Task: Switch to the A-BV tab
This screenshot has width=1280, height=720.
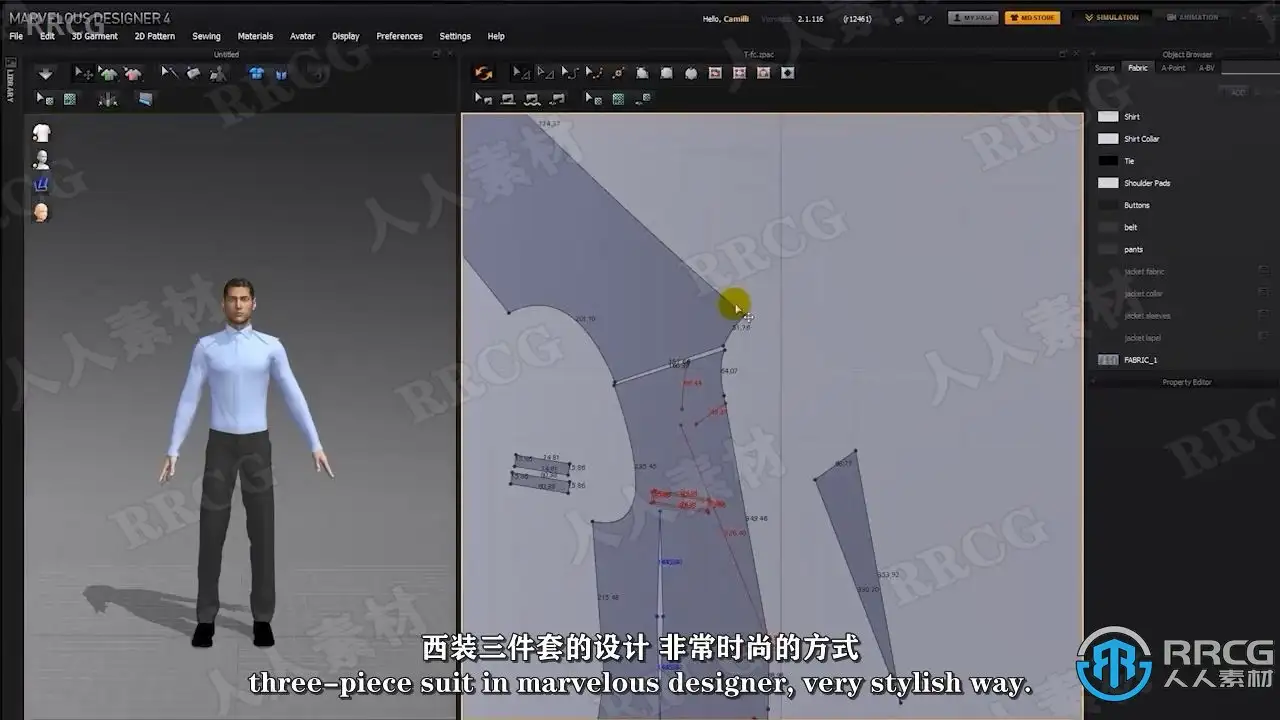Action: (1207, 68)
